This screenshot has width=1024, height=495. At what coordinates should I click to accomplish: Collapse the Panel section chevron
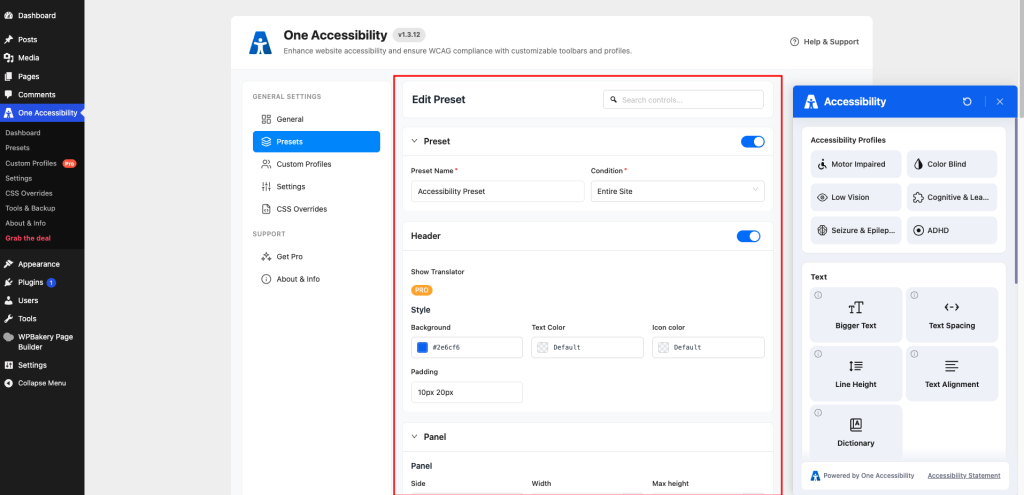coord(414,437)
